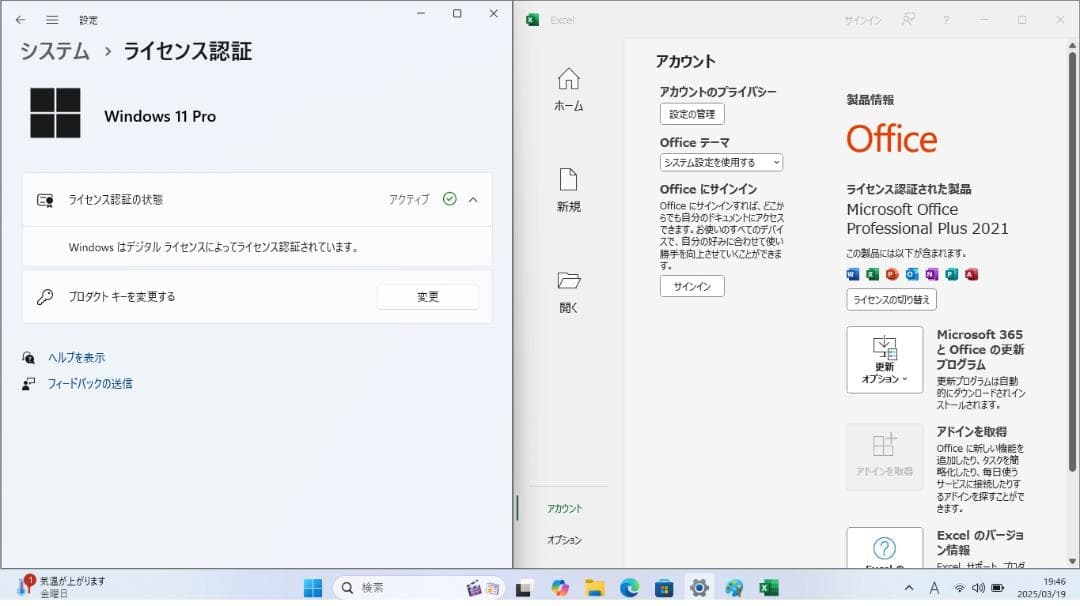Image resolution: width=1080 pixels, height=606 pixels.
Task: Select オプション in Excel sidebar
Action: [x=564, y=540]
